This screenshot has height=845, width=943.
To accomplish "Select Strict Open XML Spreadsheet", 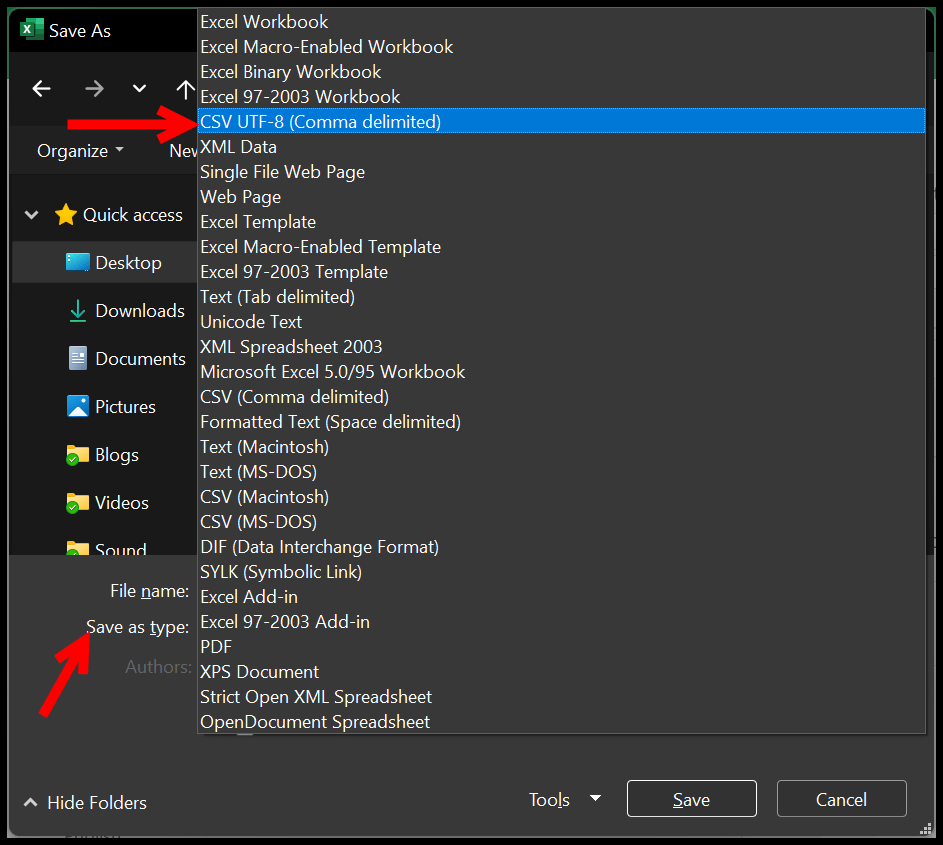I will [561, 697].
